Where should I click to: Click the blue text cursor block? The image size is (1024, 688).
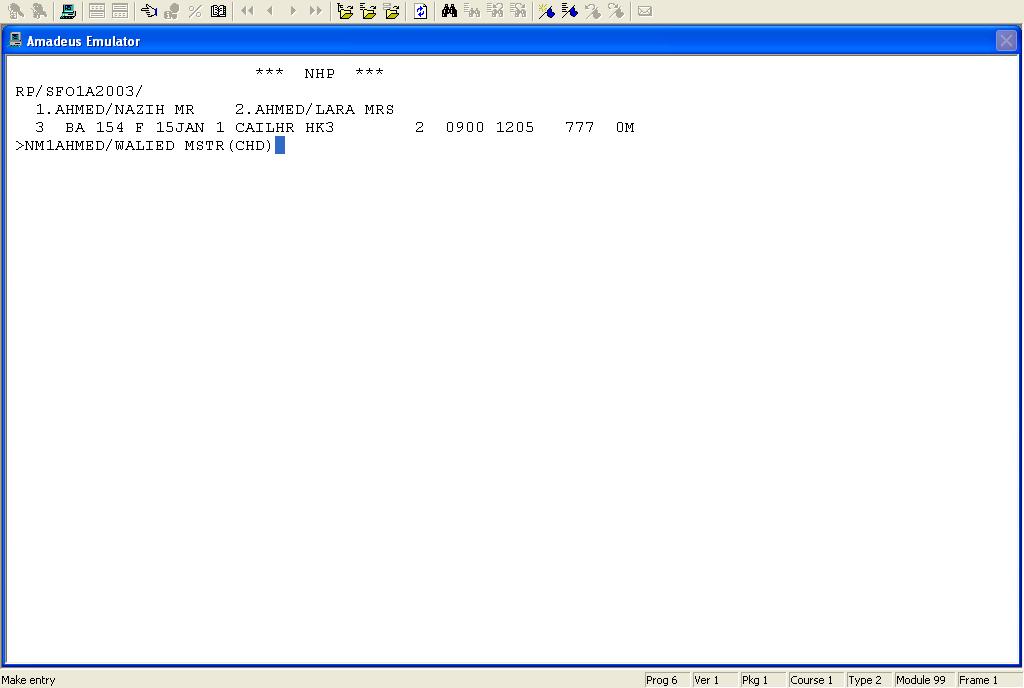[280, 145]
